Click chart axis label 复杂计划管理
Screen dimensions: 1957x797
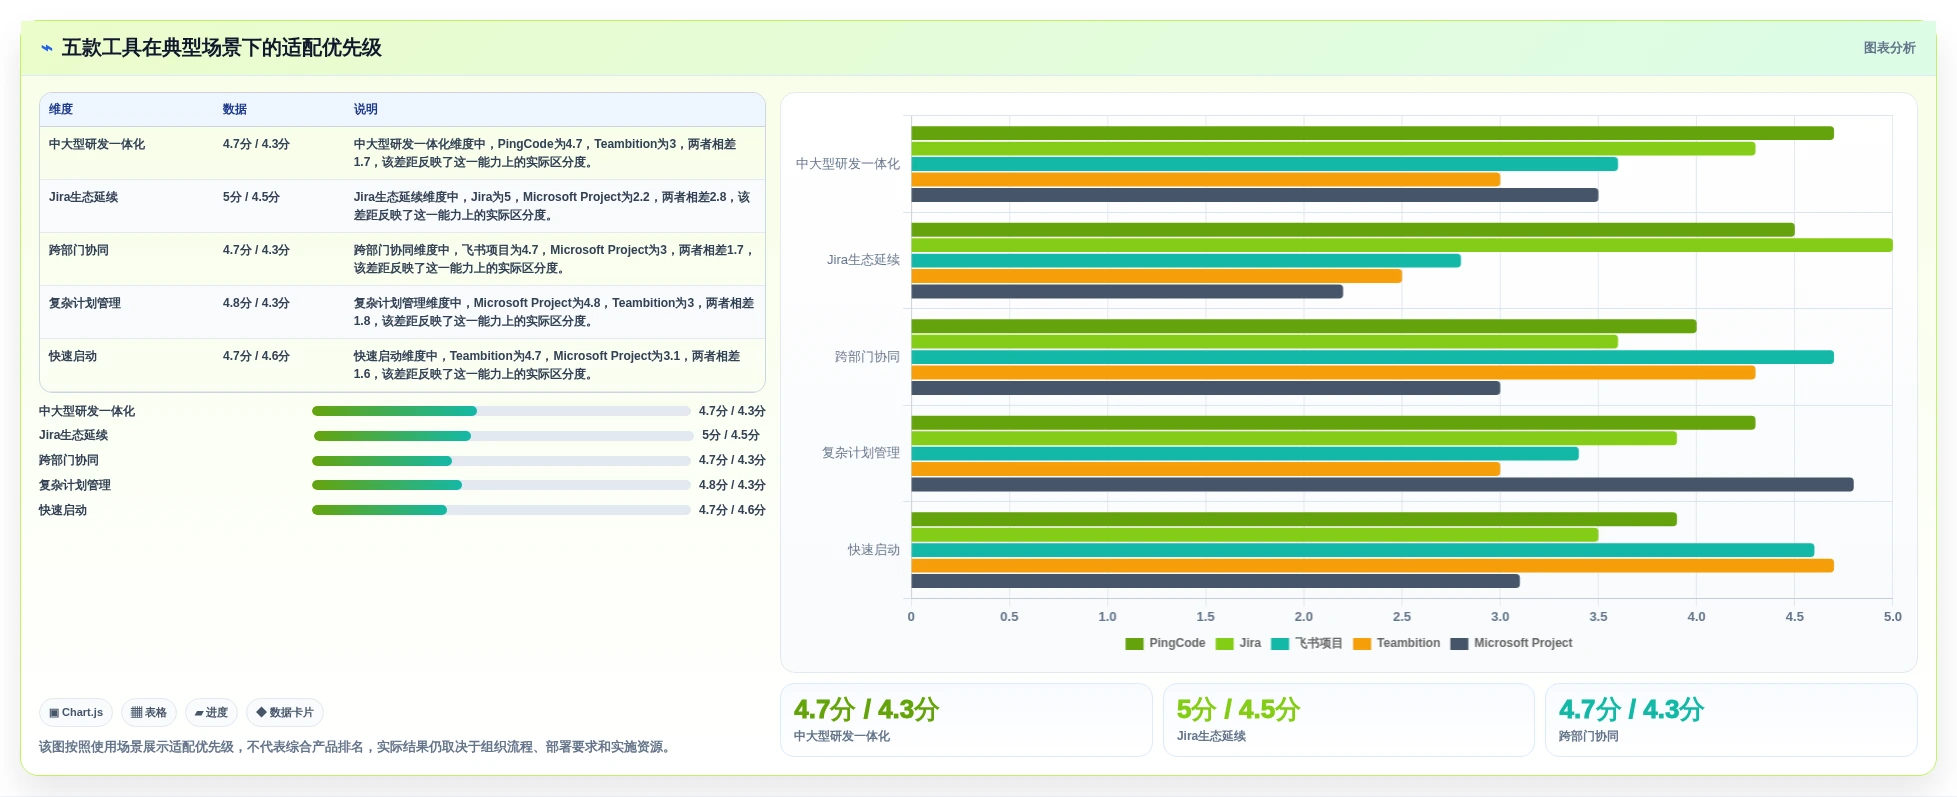(x=861, y=453)
